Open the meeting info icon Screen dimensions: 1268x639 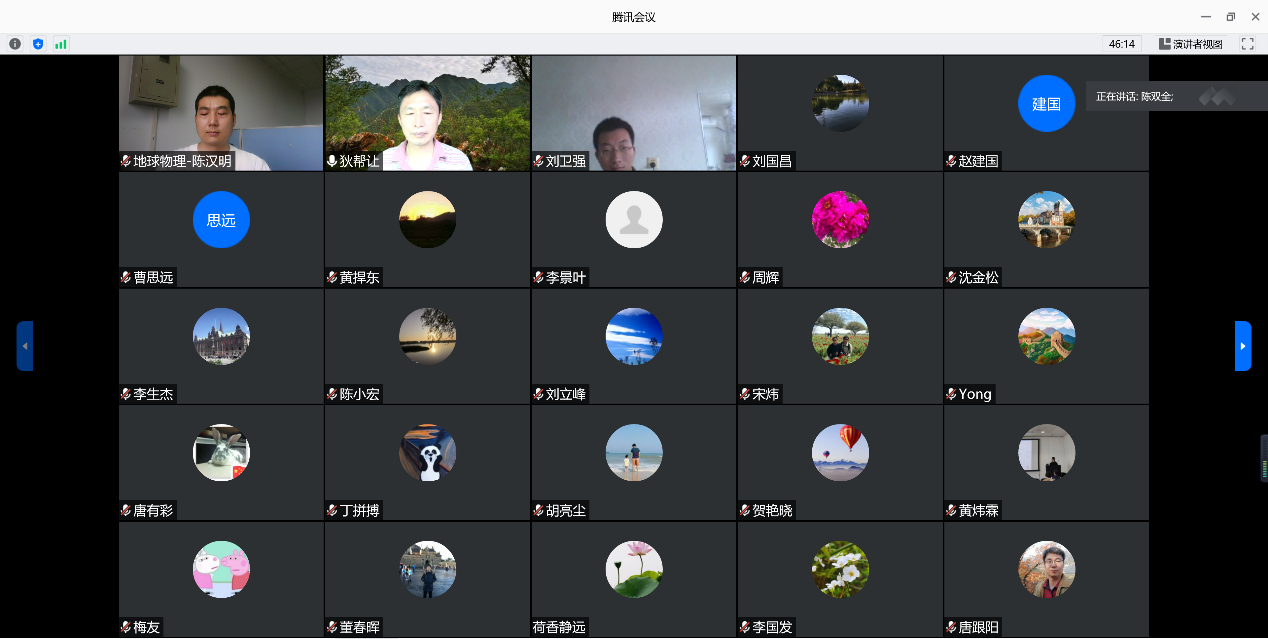(x=15, y=44)
